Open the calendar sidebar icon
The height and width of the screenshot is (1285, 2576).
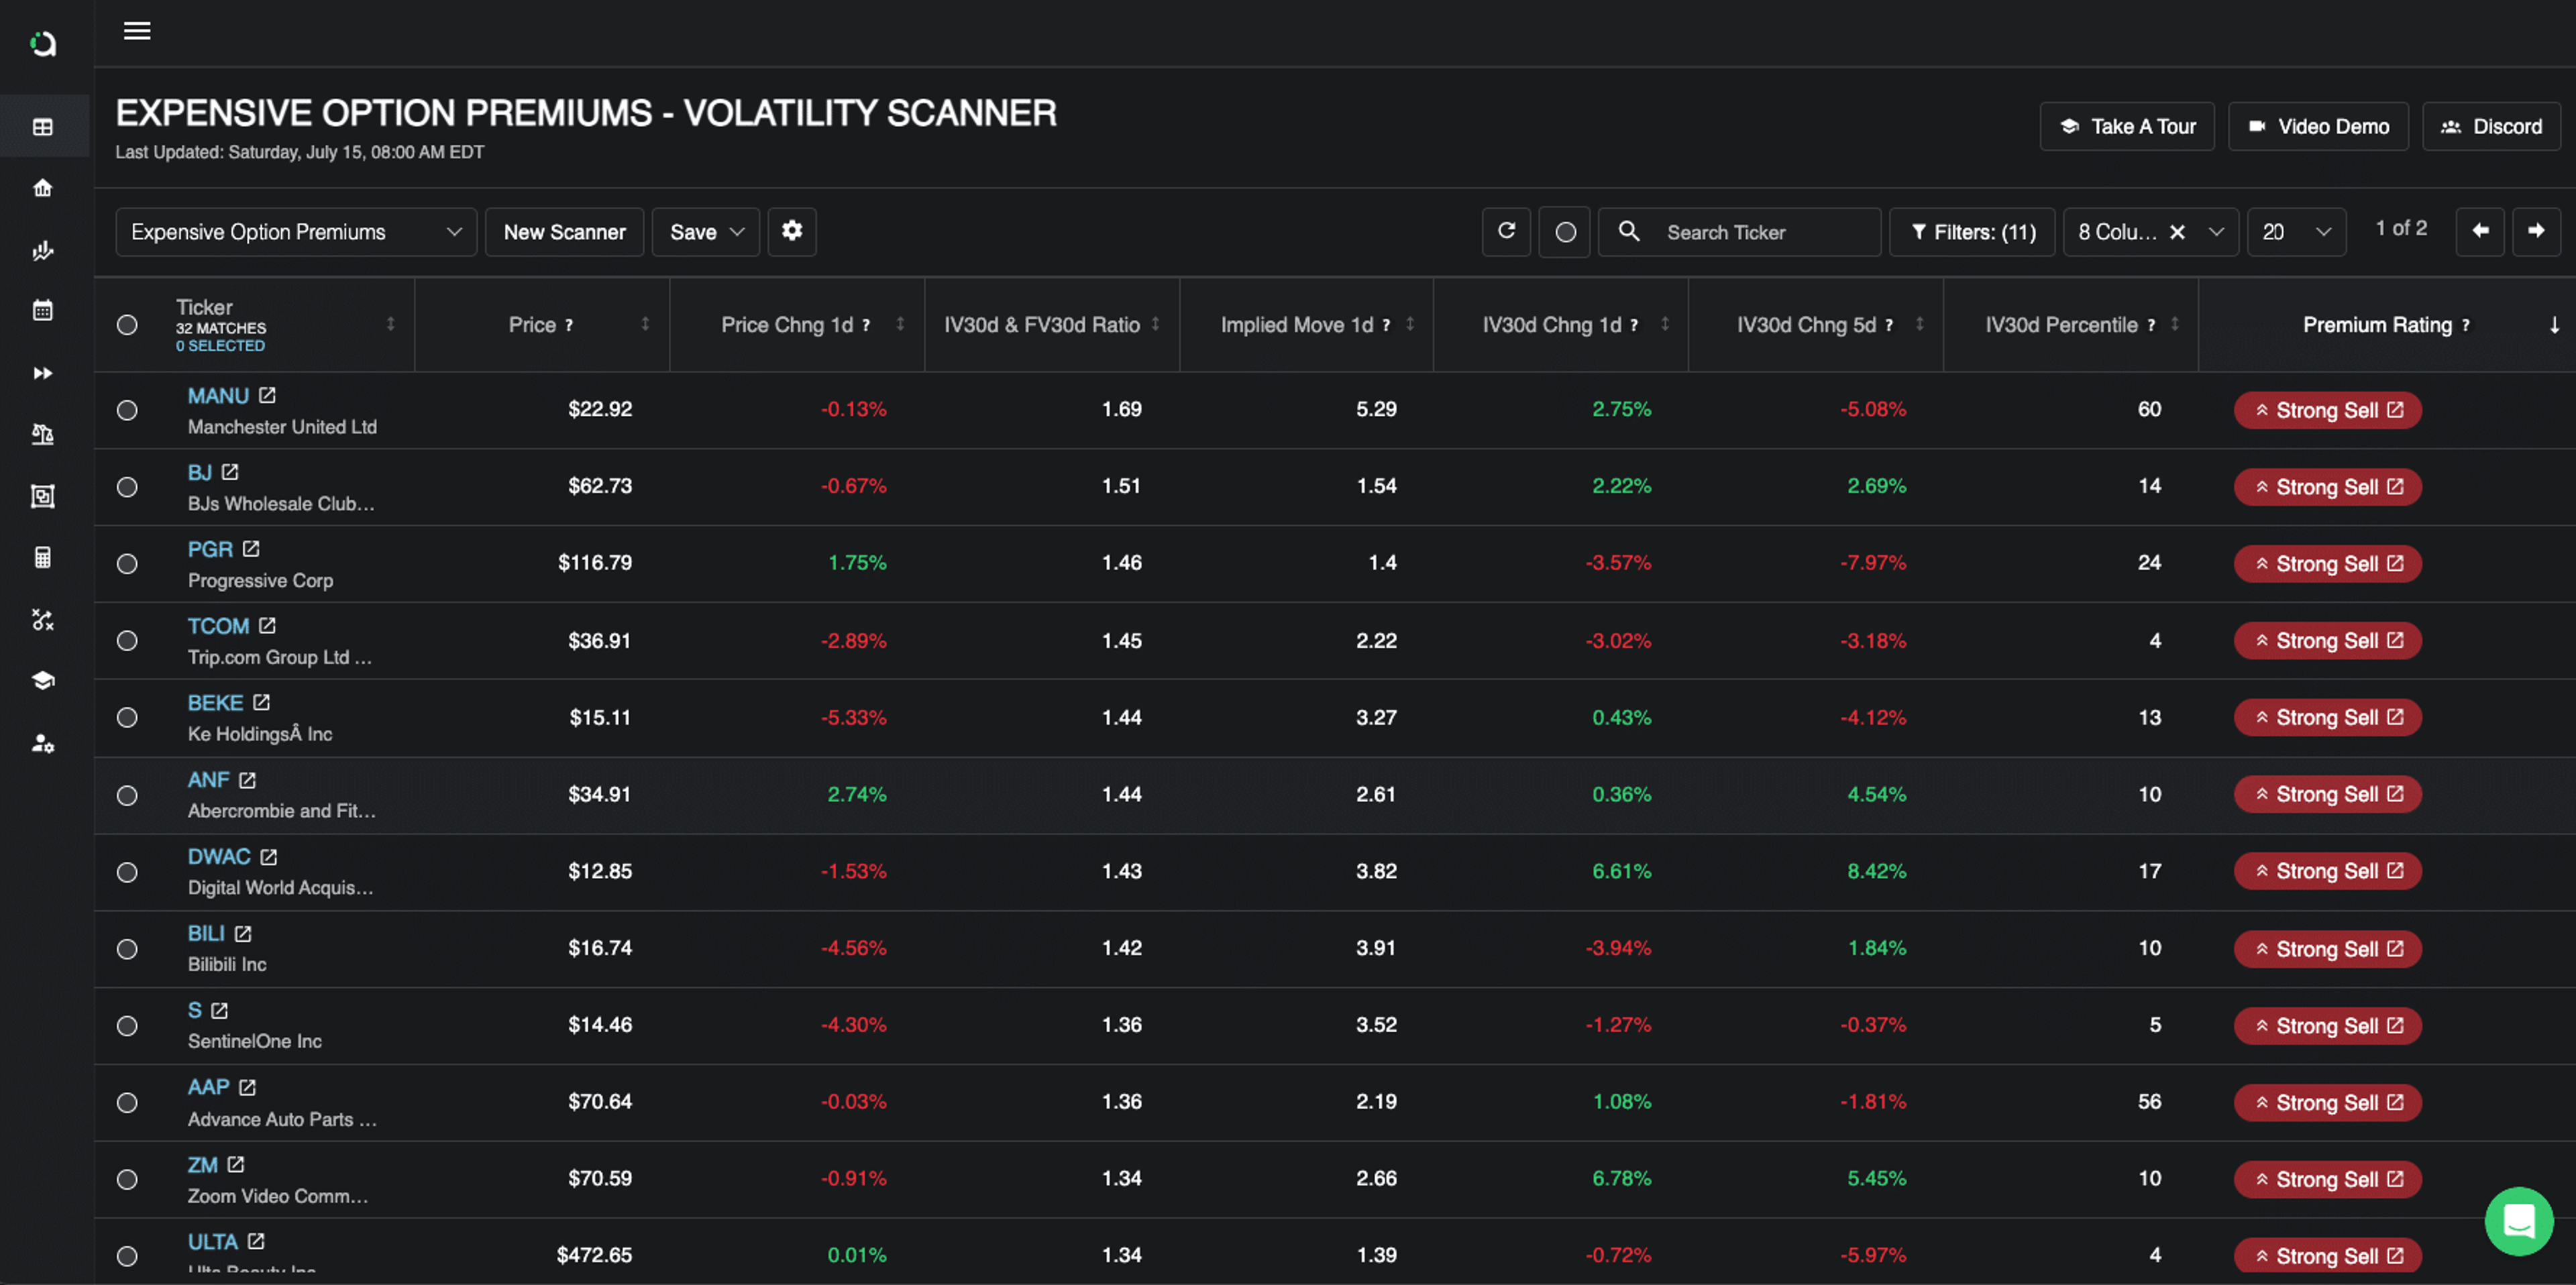pyautogui.click(x=43, y=311)
